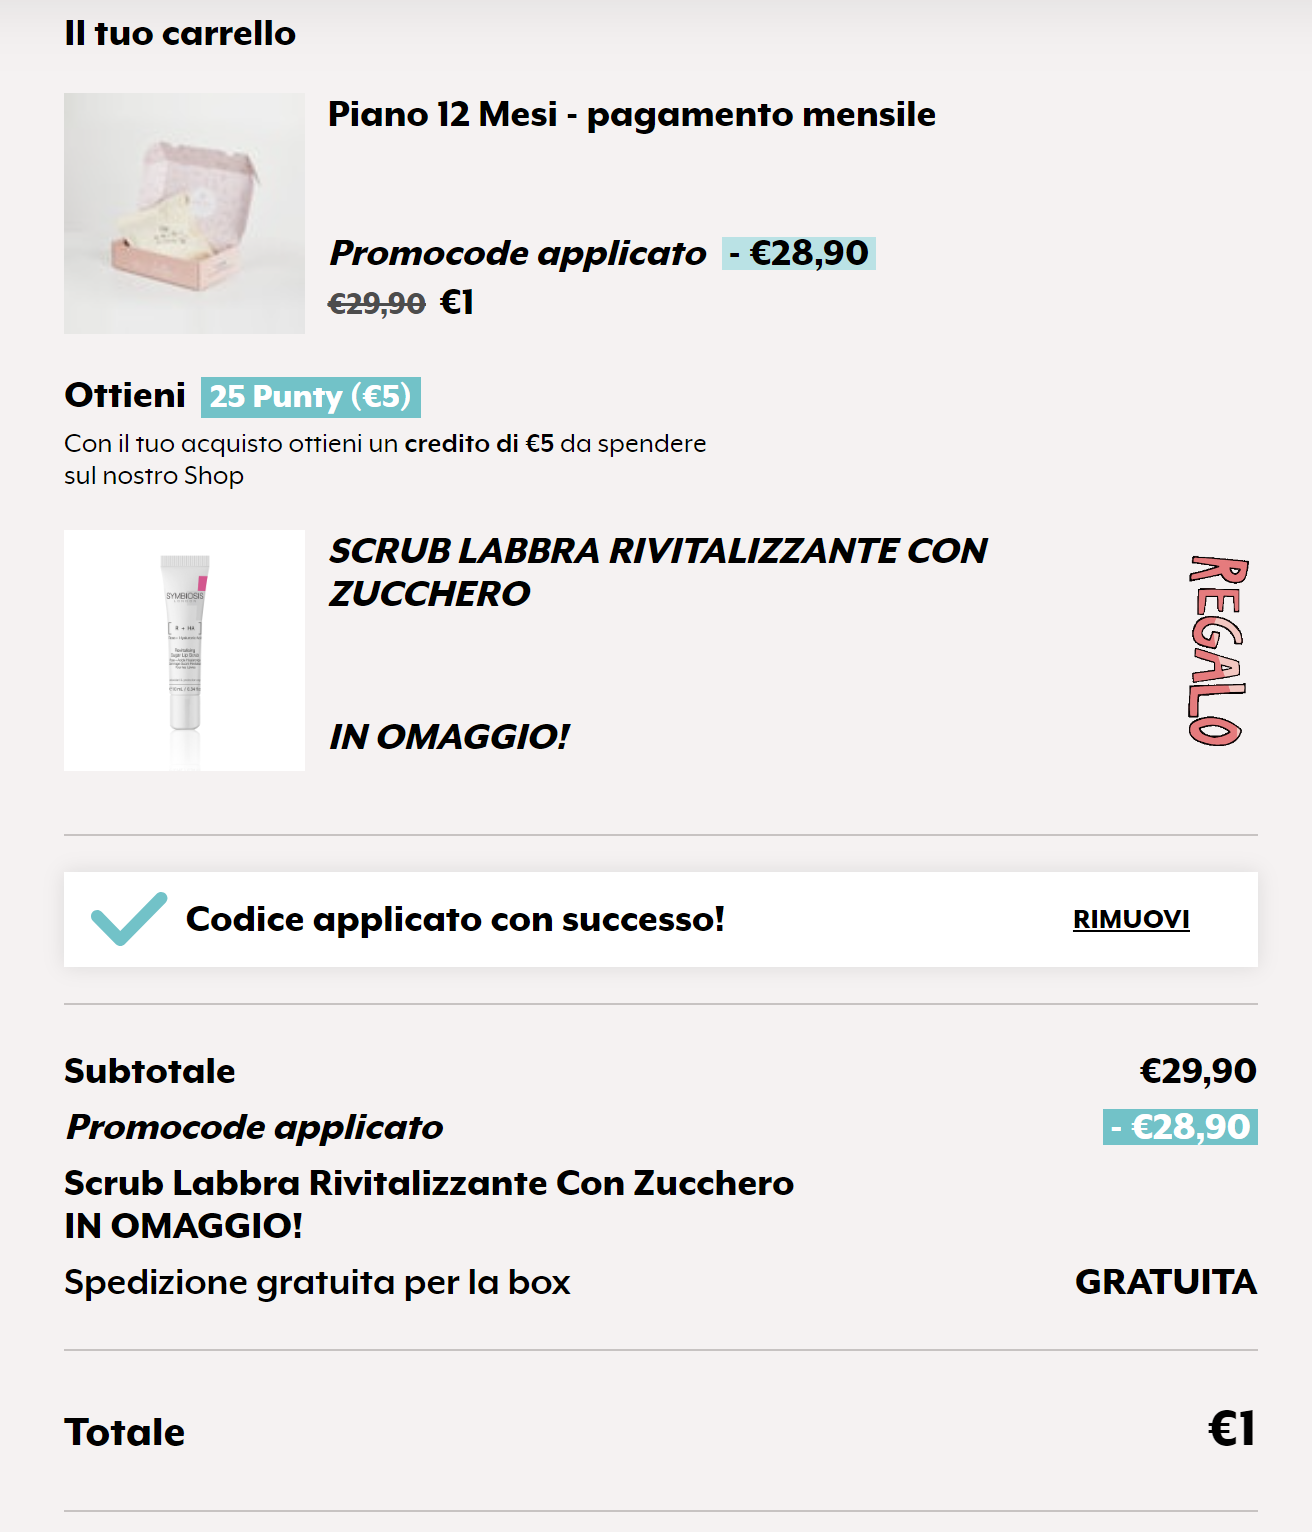
Task: Select the 25 Punty (€5) badge
Action: [x=310, y=397]
